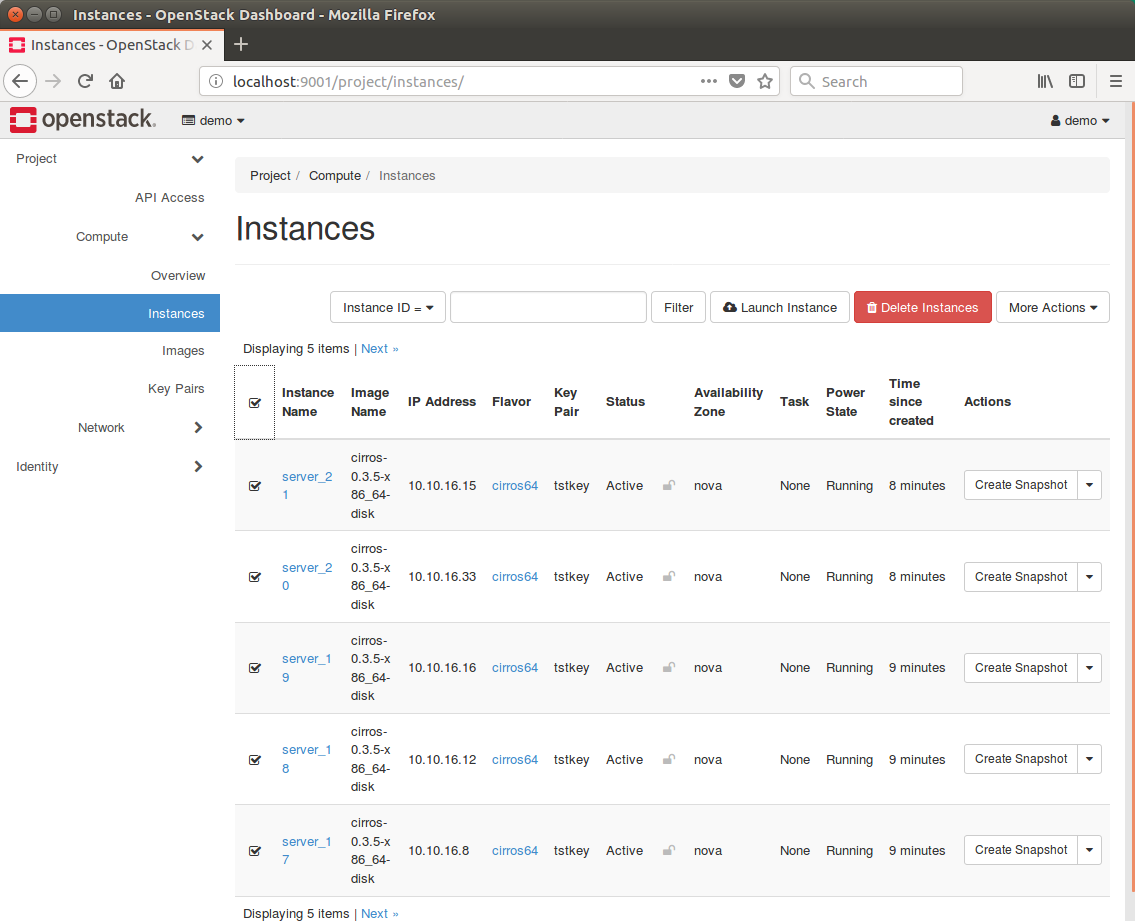Go back with the browser back arrow
Screen dimensions: 1135x921
pyautogui.click(x=20, y=81)
